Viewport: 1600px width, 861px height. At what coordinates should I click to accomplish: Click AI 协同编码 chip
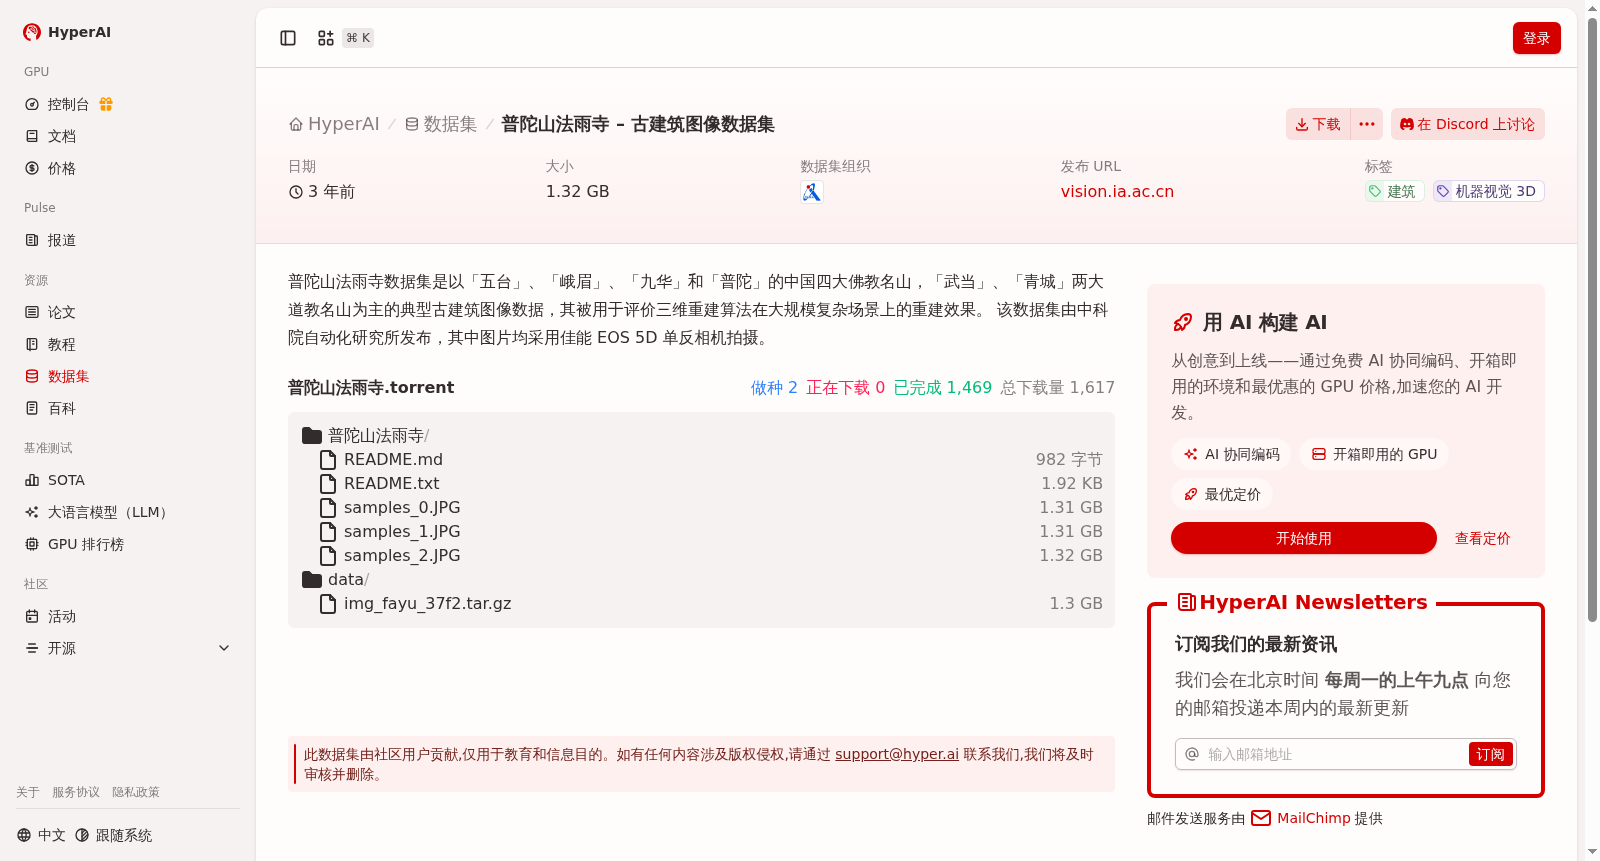[x=1231, y=454]
